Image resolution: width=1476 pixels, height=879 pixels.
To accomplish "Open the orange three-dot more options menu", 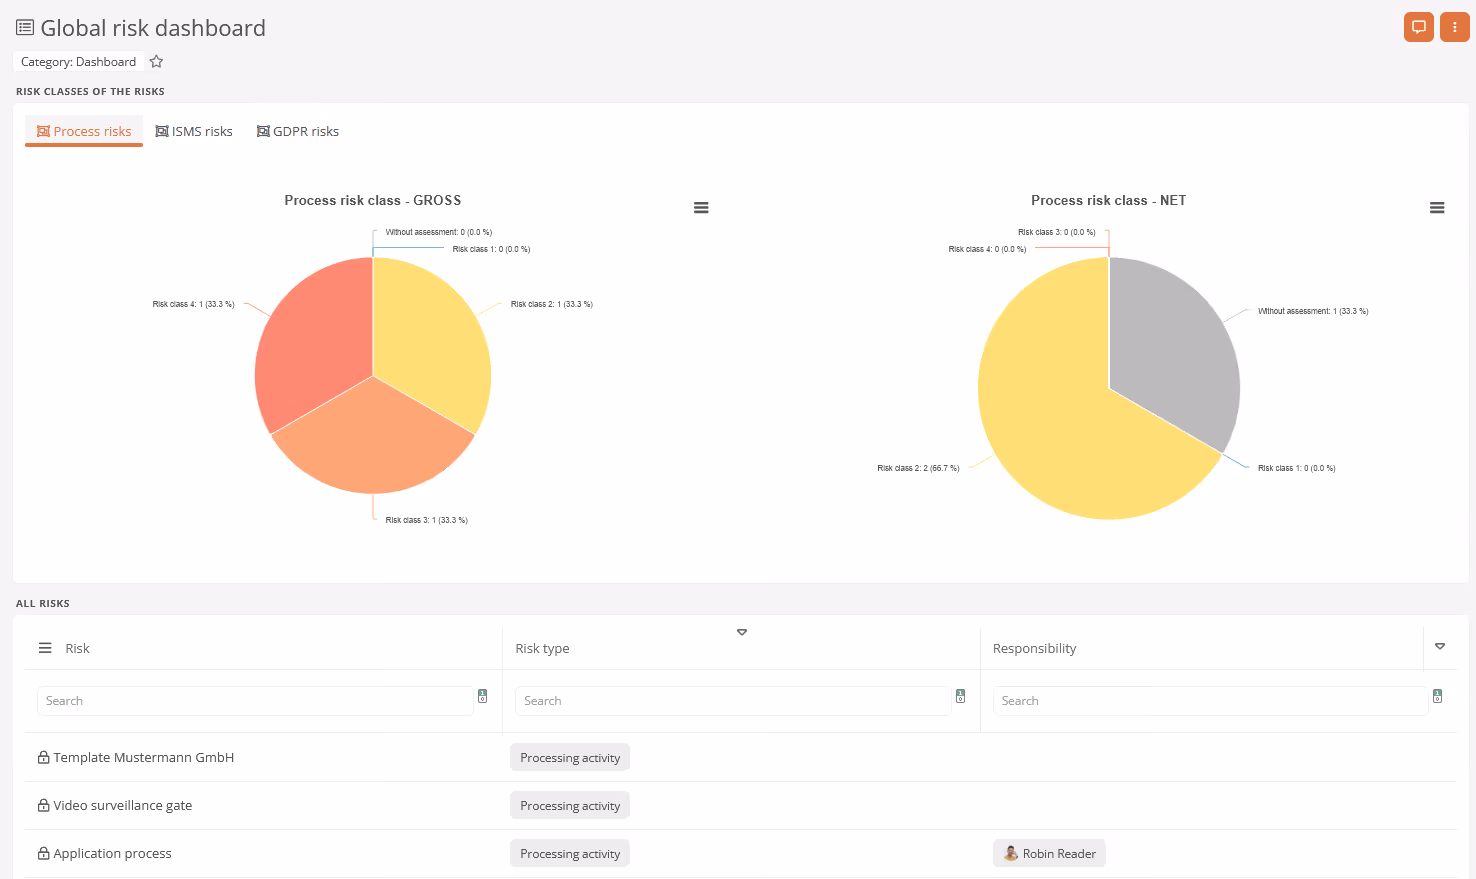I will pos(1454,27).
